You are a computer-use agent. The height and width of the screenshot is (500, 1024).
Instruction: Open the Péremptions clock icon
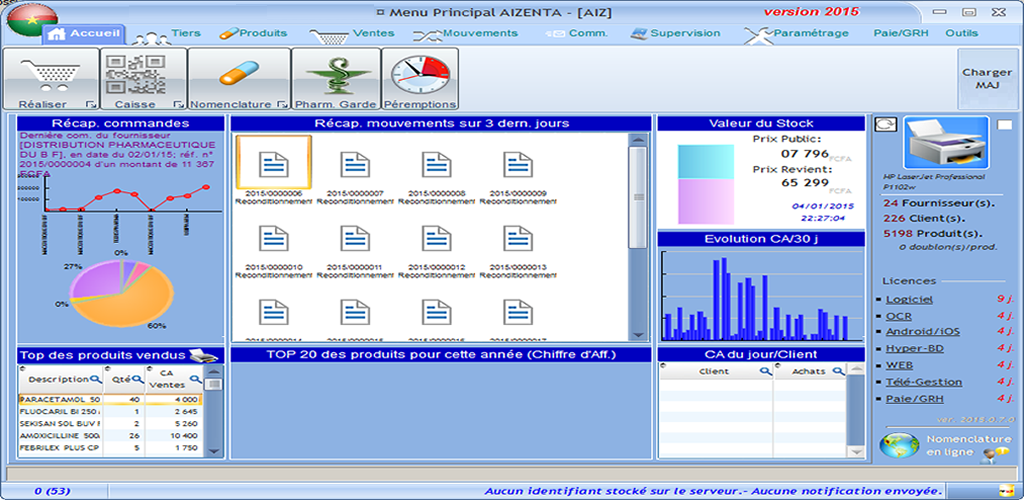pos(420,73)
